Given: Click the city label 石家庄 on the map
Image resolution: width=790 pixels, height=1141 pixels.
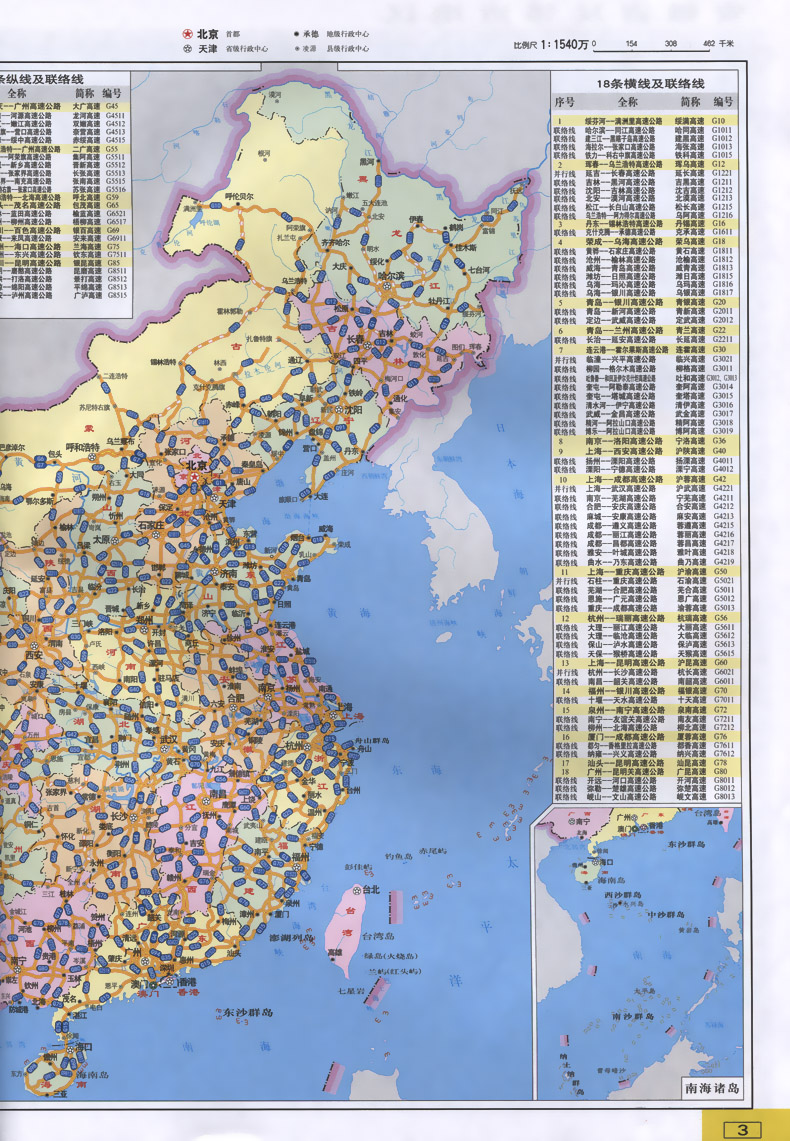Looking at the screenshot, I should [x=152, y=525].
